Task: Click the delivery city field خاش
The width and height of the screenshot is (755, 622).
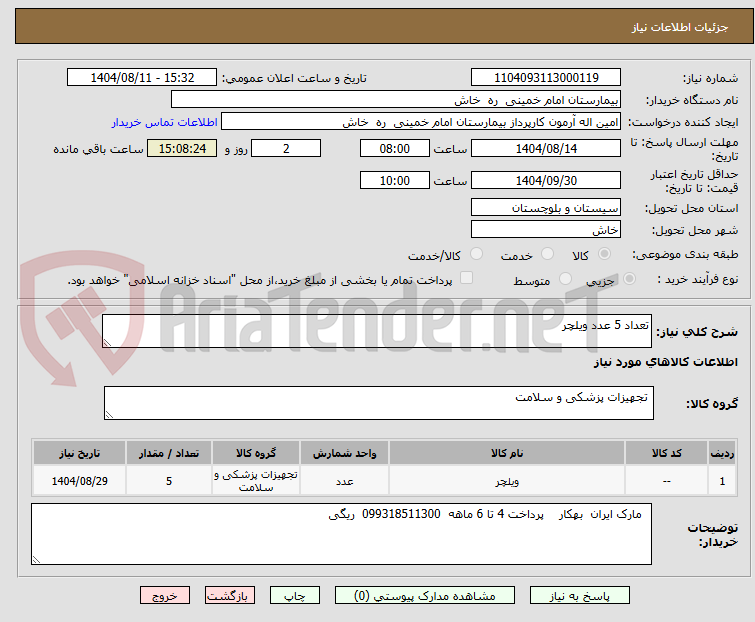Action: point(546,230)
